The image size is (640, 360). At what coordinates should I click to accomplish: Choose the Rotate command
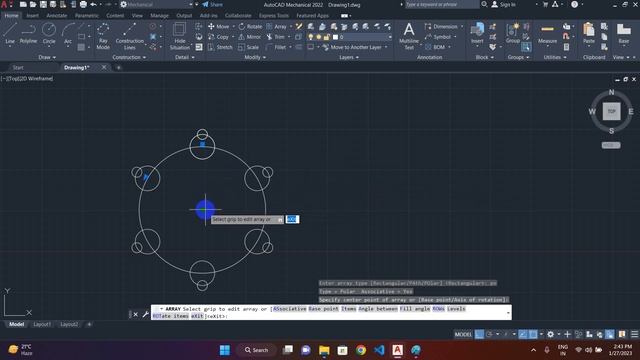[x=250, y=27]
